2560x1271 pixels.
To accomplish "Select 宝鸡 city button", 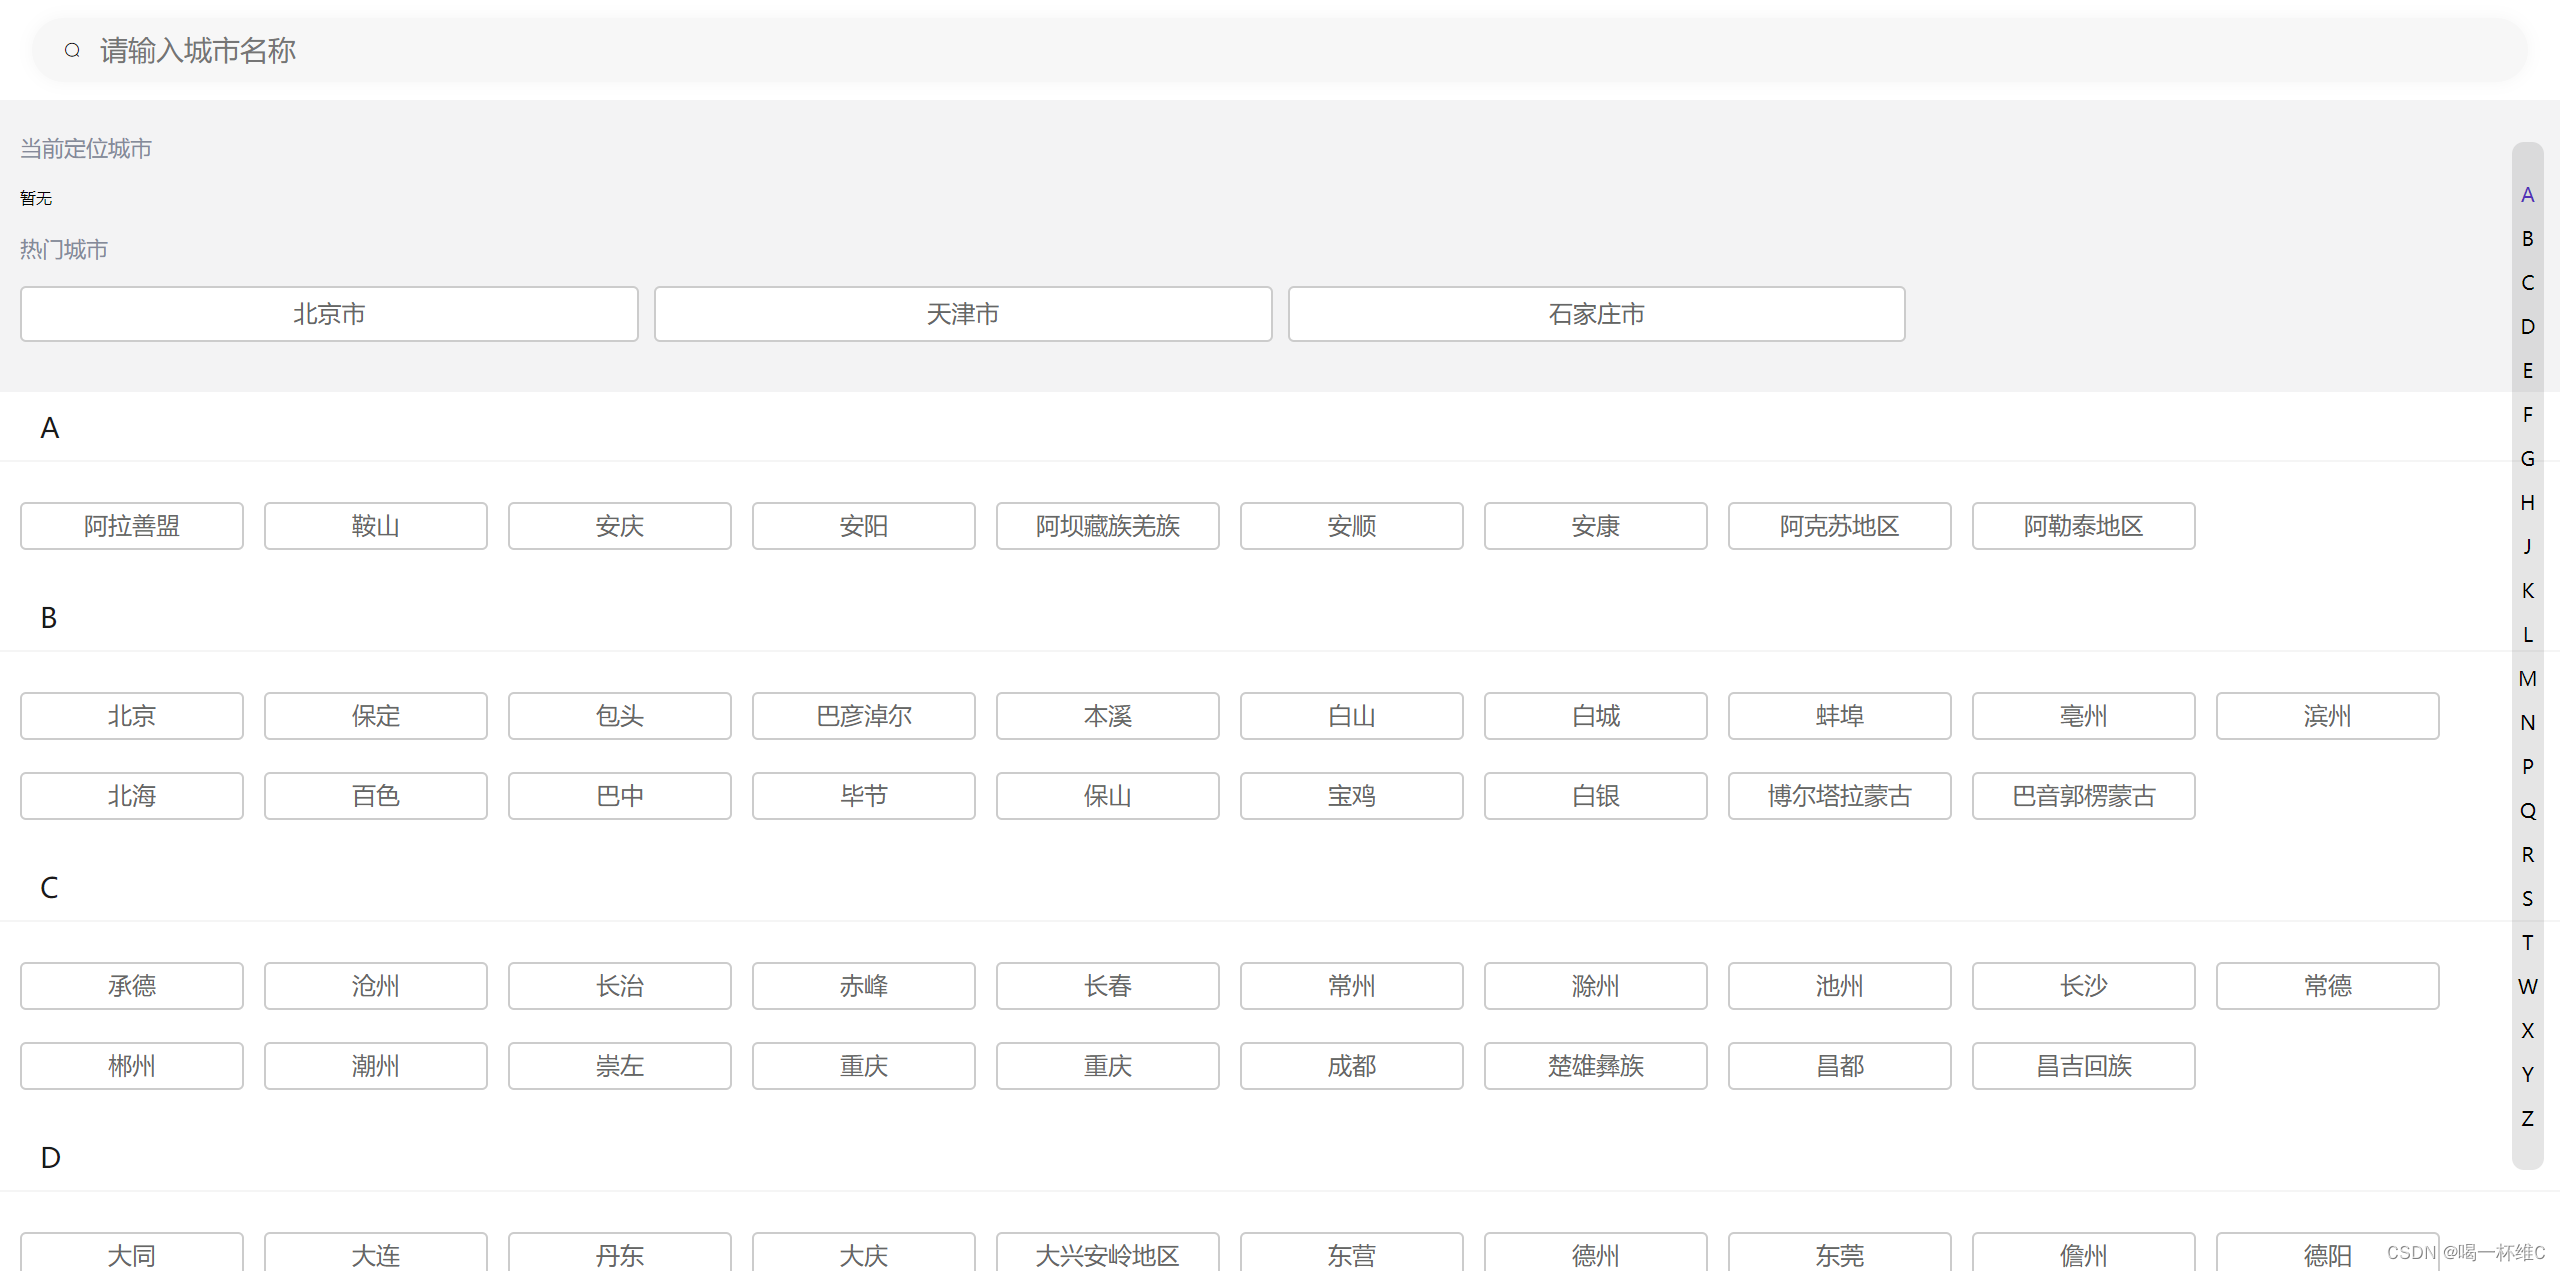I will coord(1352,796).
